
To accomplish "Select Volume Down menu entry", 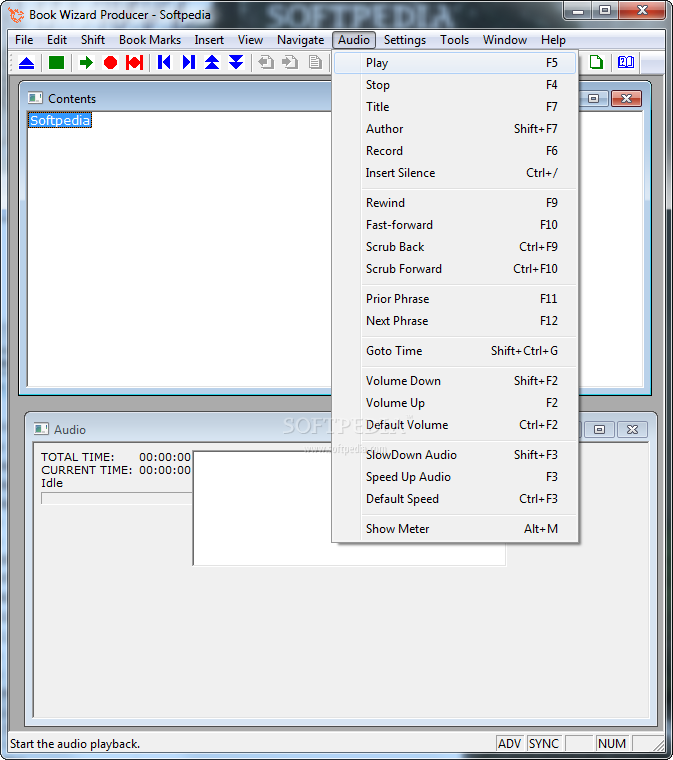I will click(455, 381).
